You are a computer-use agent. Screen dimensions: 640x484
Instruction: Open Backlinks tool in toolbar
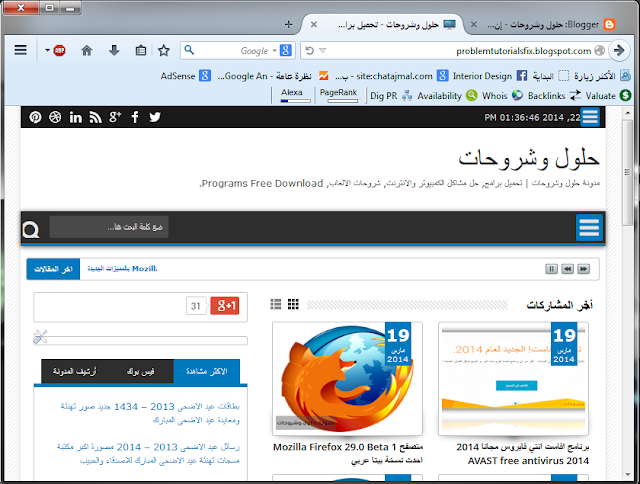[x=554, y=96]
